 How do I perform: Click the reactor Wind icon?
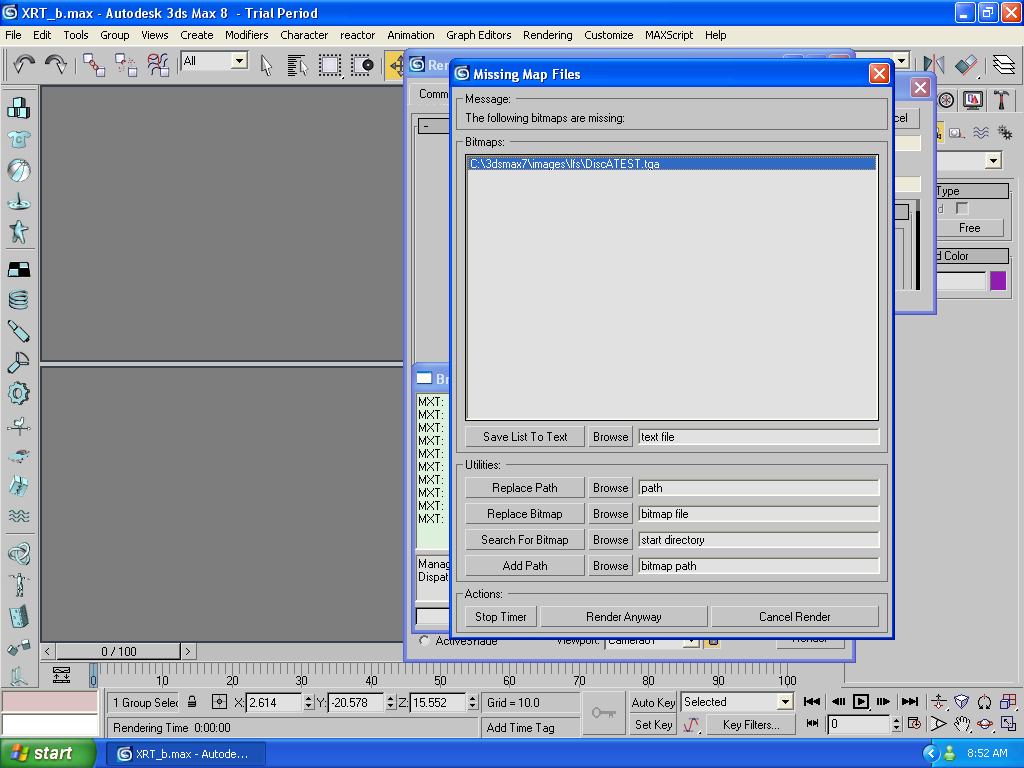(18, 426)
